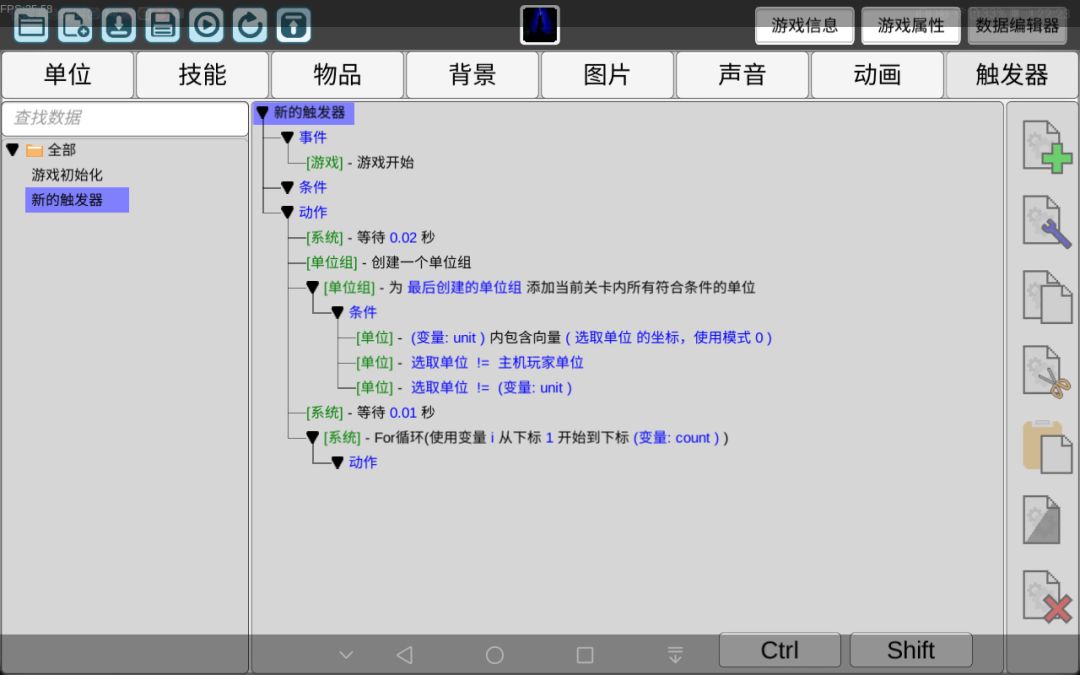Click the game thumbnail image at top center

[x=540, y=25]
